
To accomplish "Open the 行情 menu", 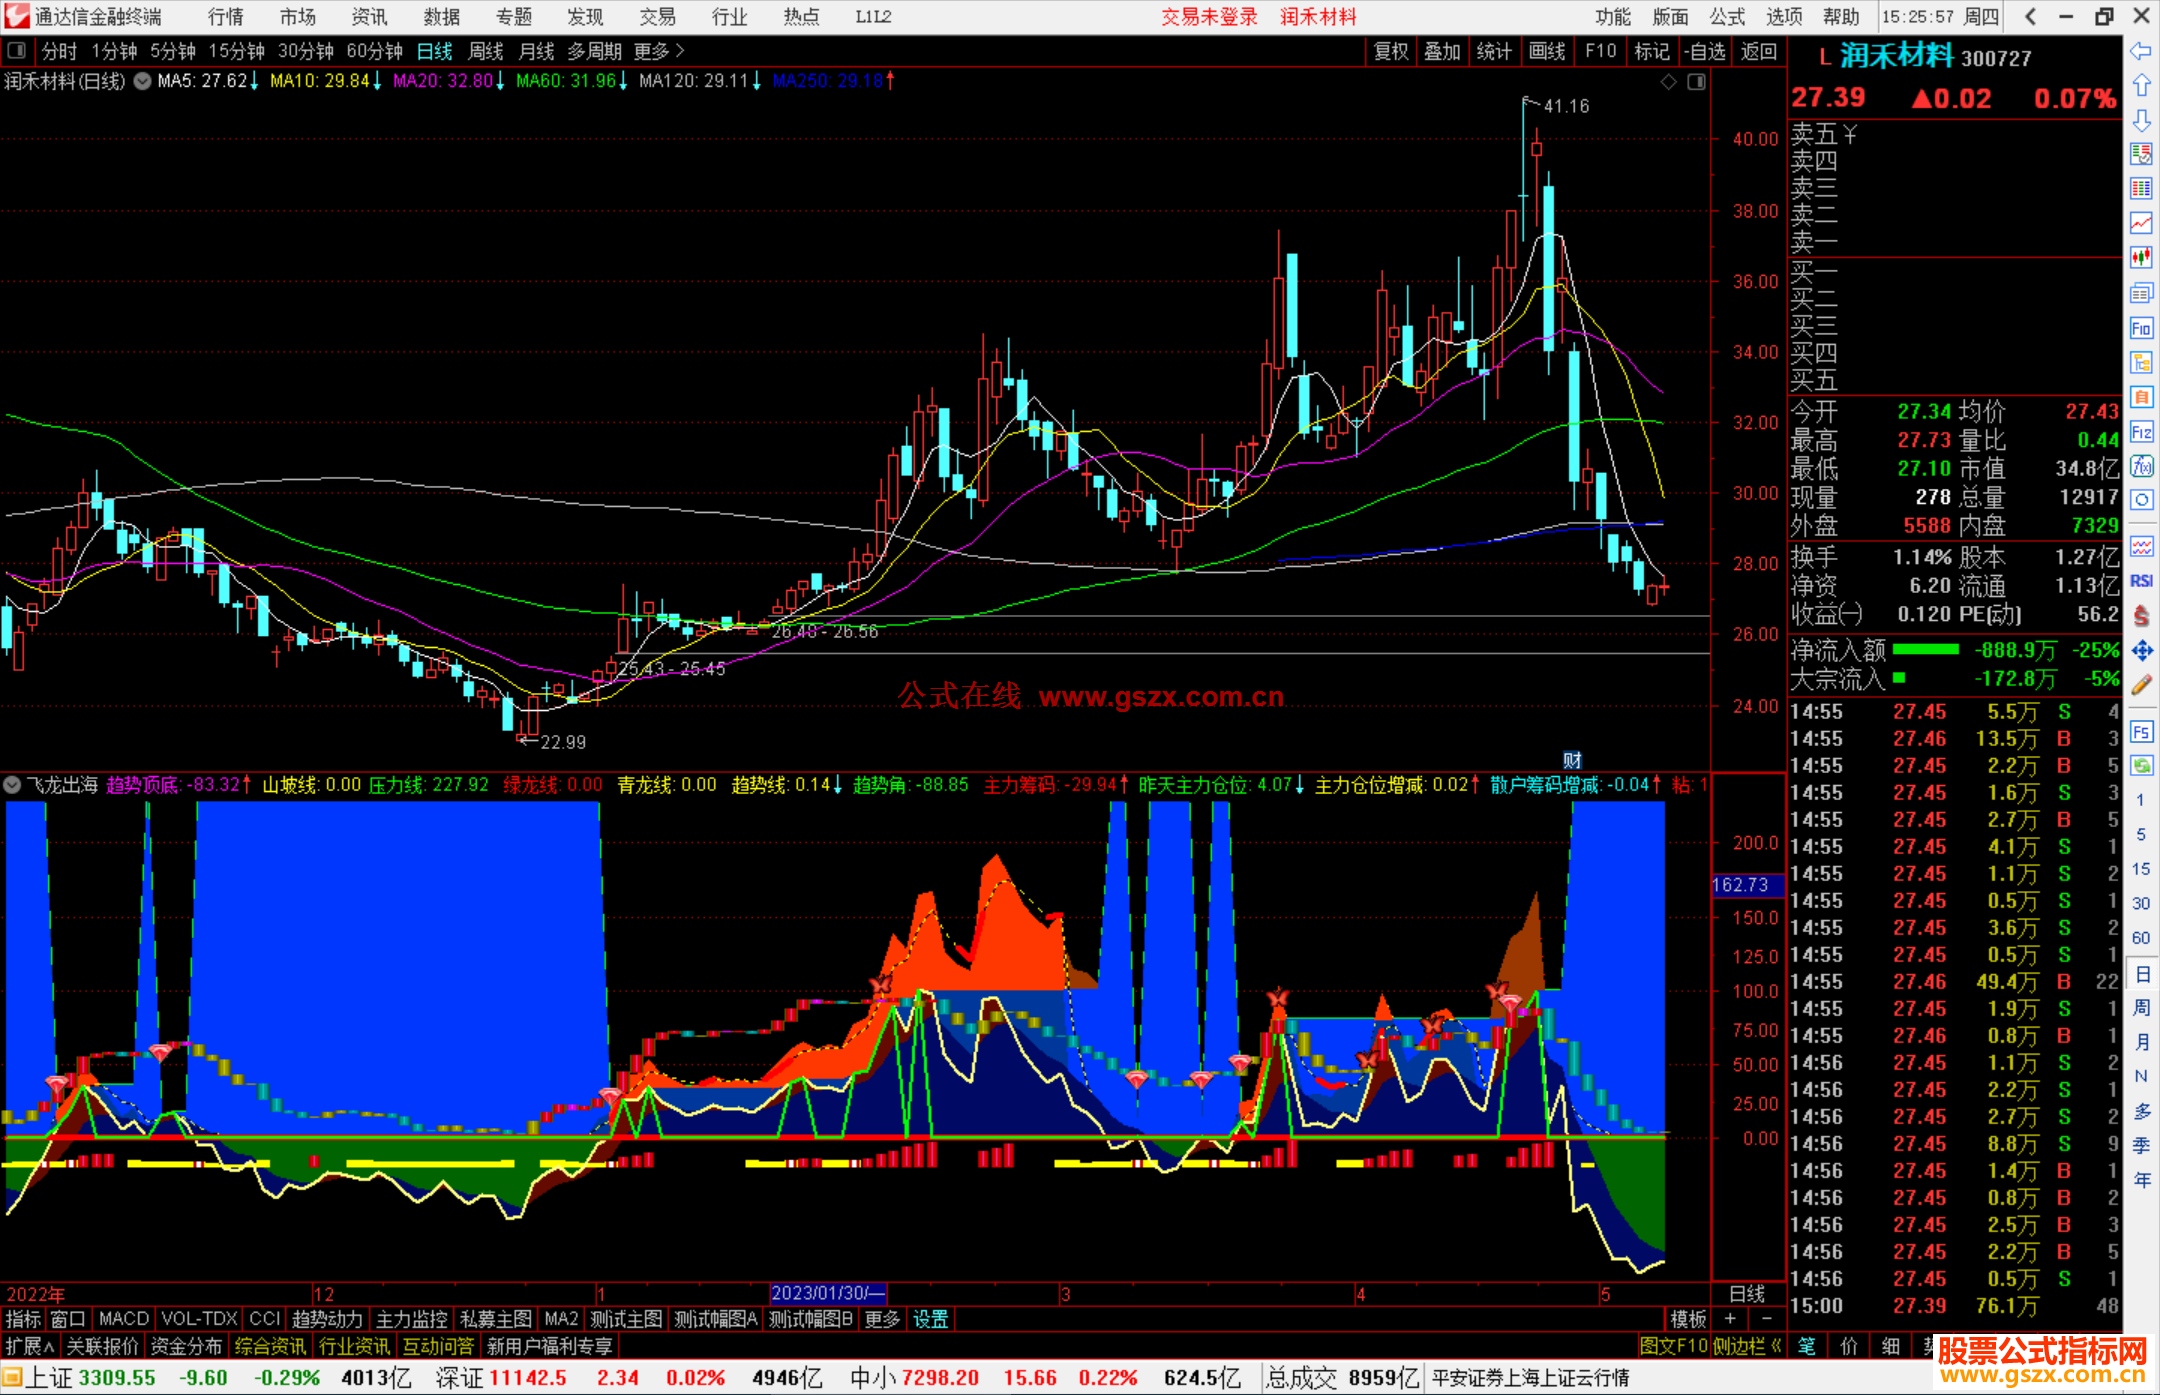I will 226,17.
